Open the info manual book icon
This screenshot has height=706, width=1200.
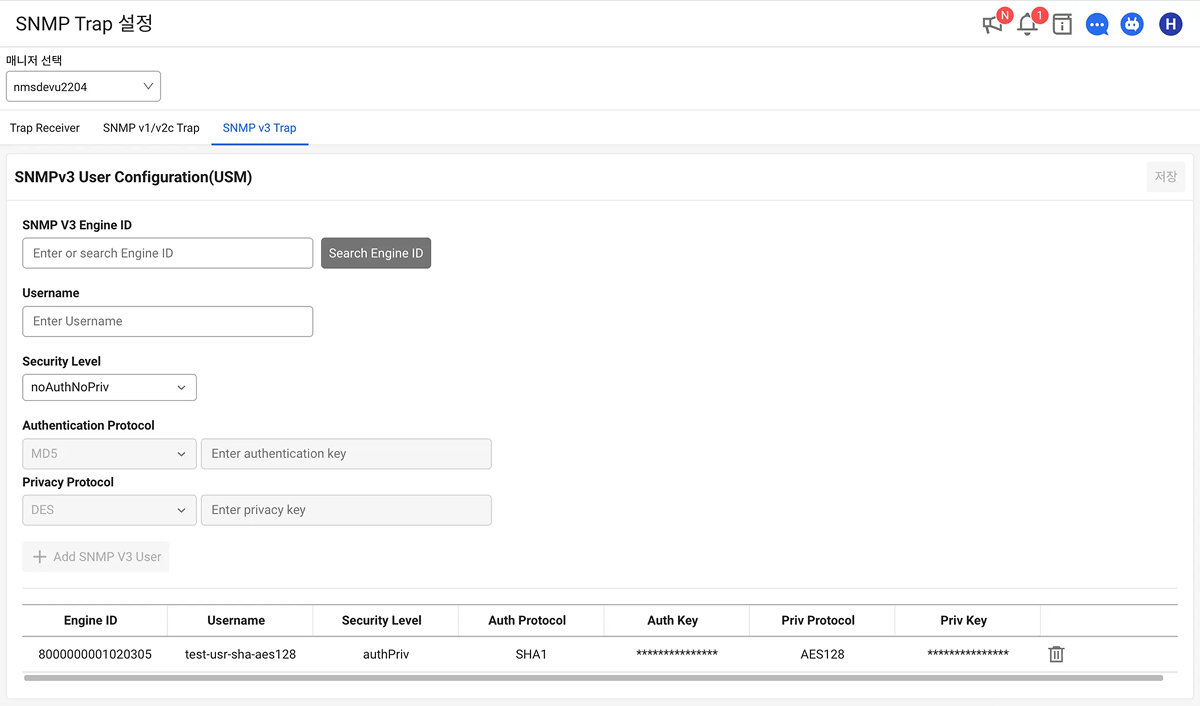[1062, 25]
